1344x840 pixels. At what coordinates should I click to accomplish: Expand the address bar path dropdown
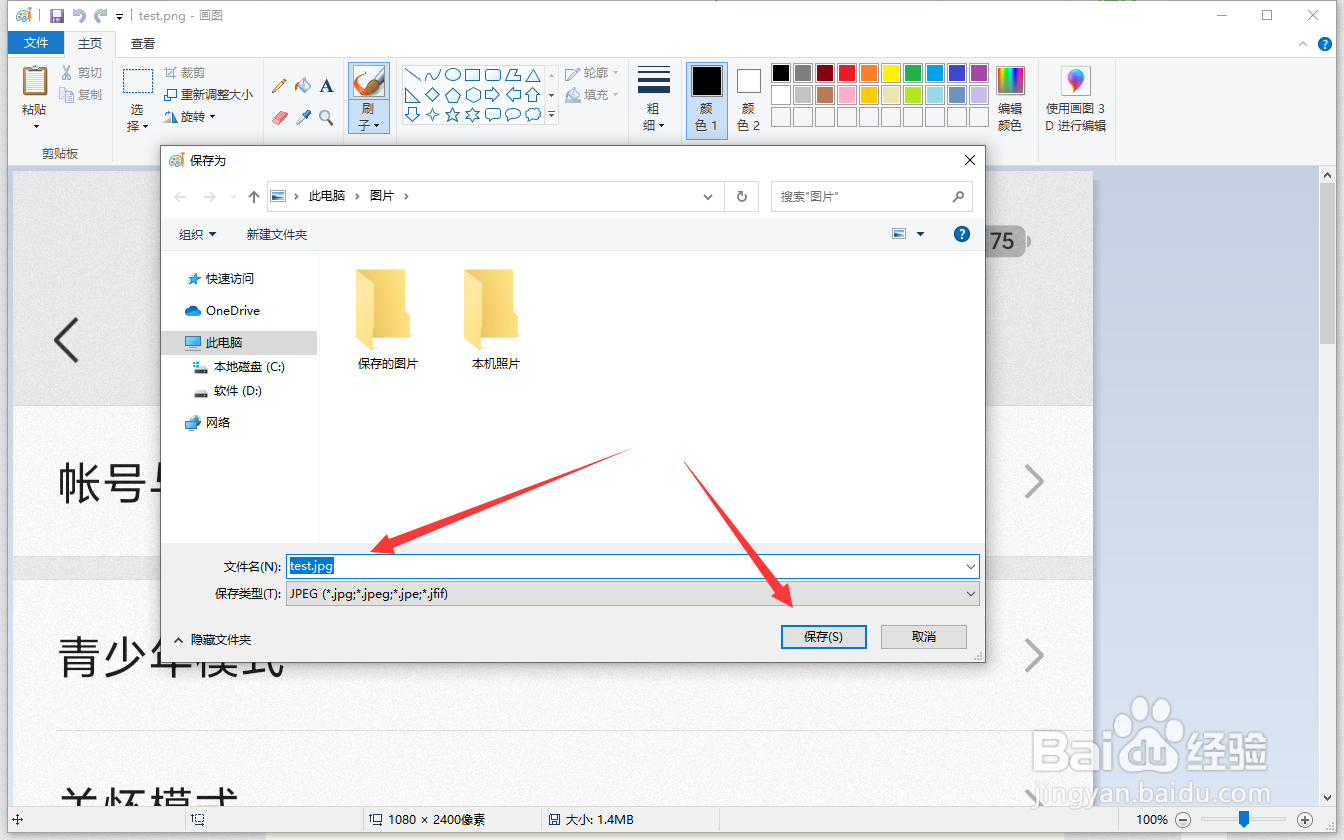click(708, 197)
